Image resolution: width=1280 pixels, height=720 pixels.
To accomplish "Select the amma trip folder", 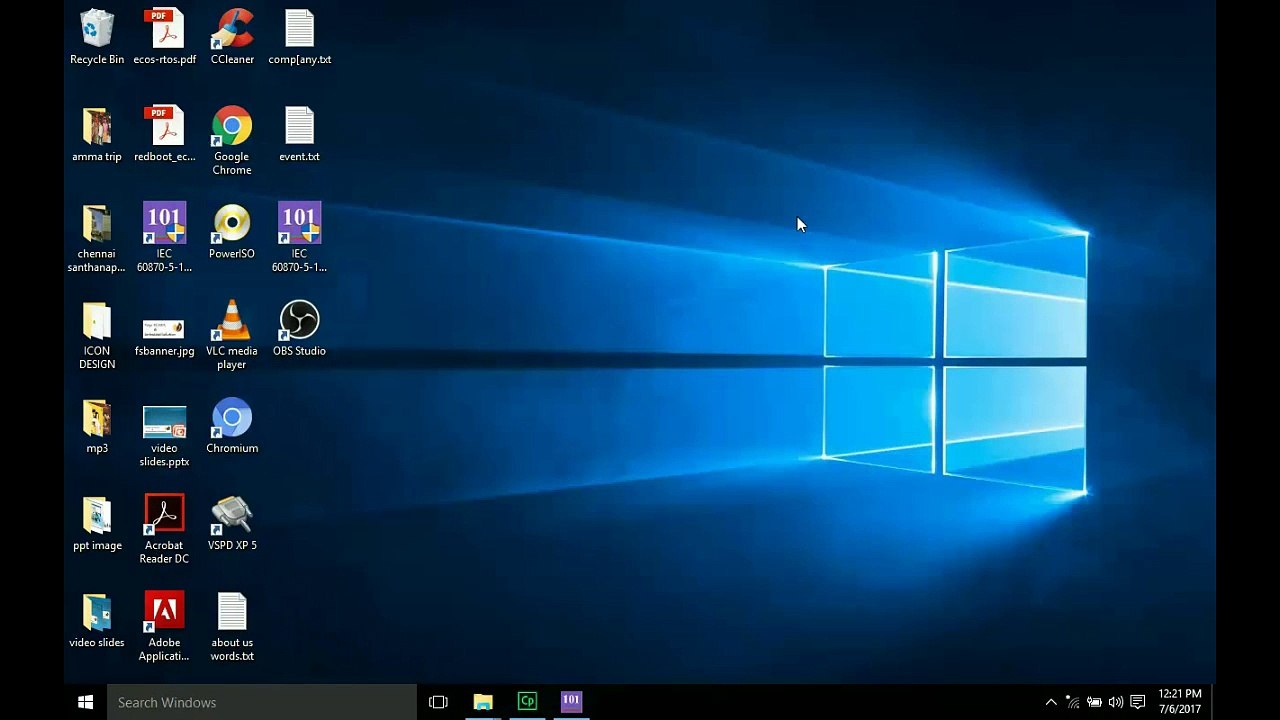I will [x=97, y=134].
